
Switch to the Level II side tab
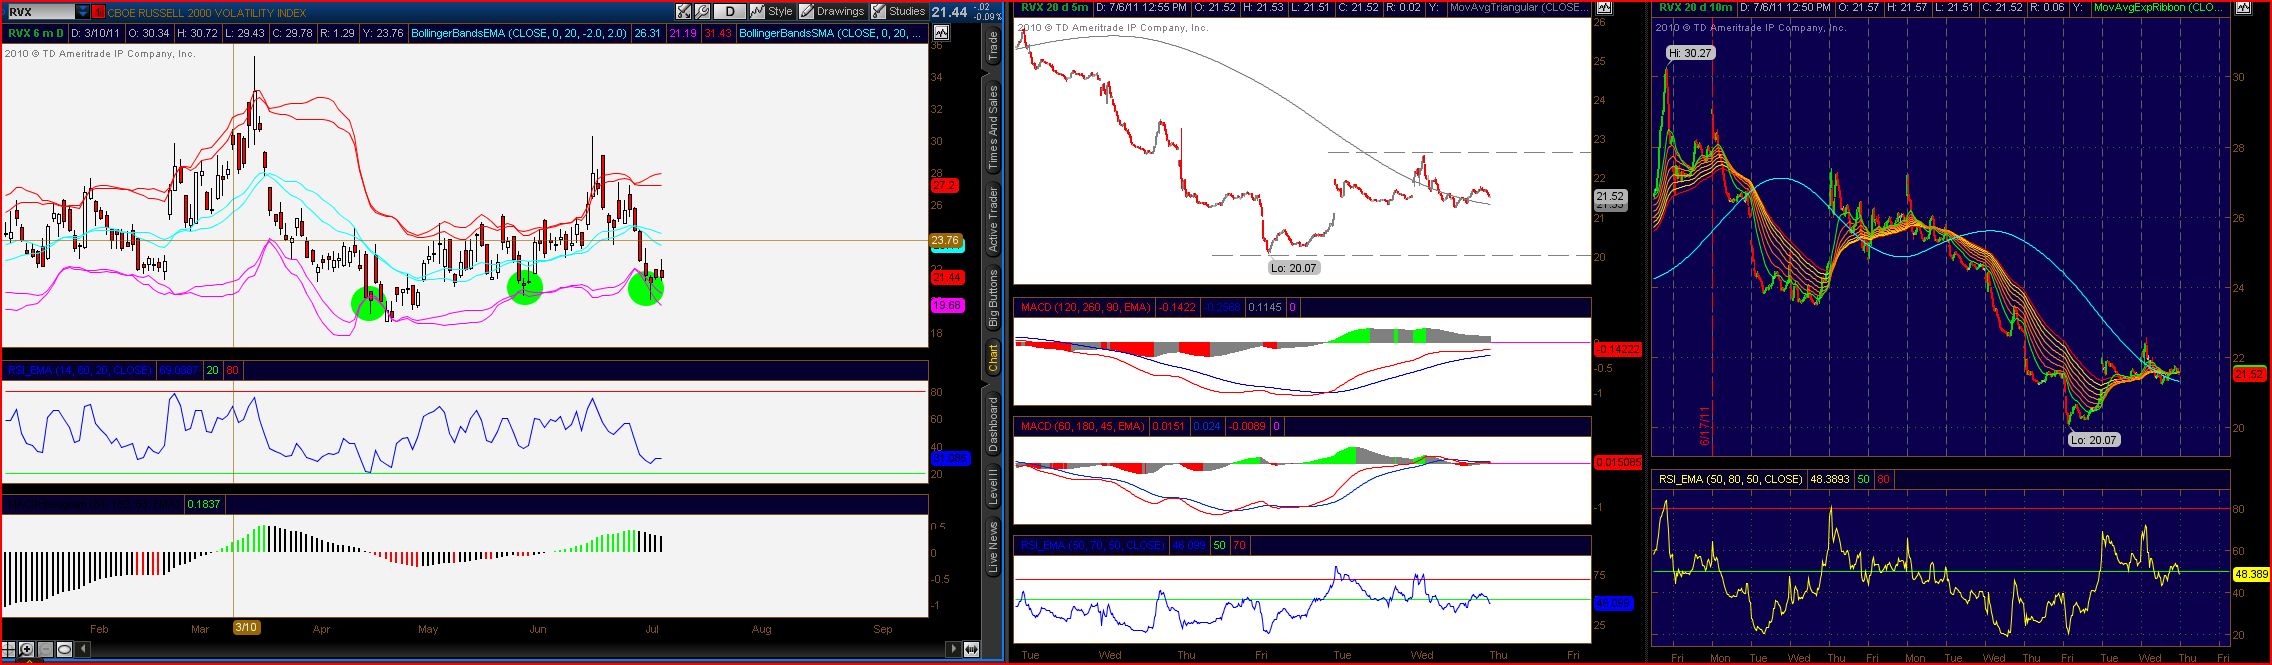[993, 486]
